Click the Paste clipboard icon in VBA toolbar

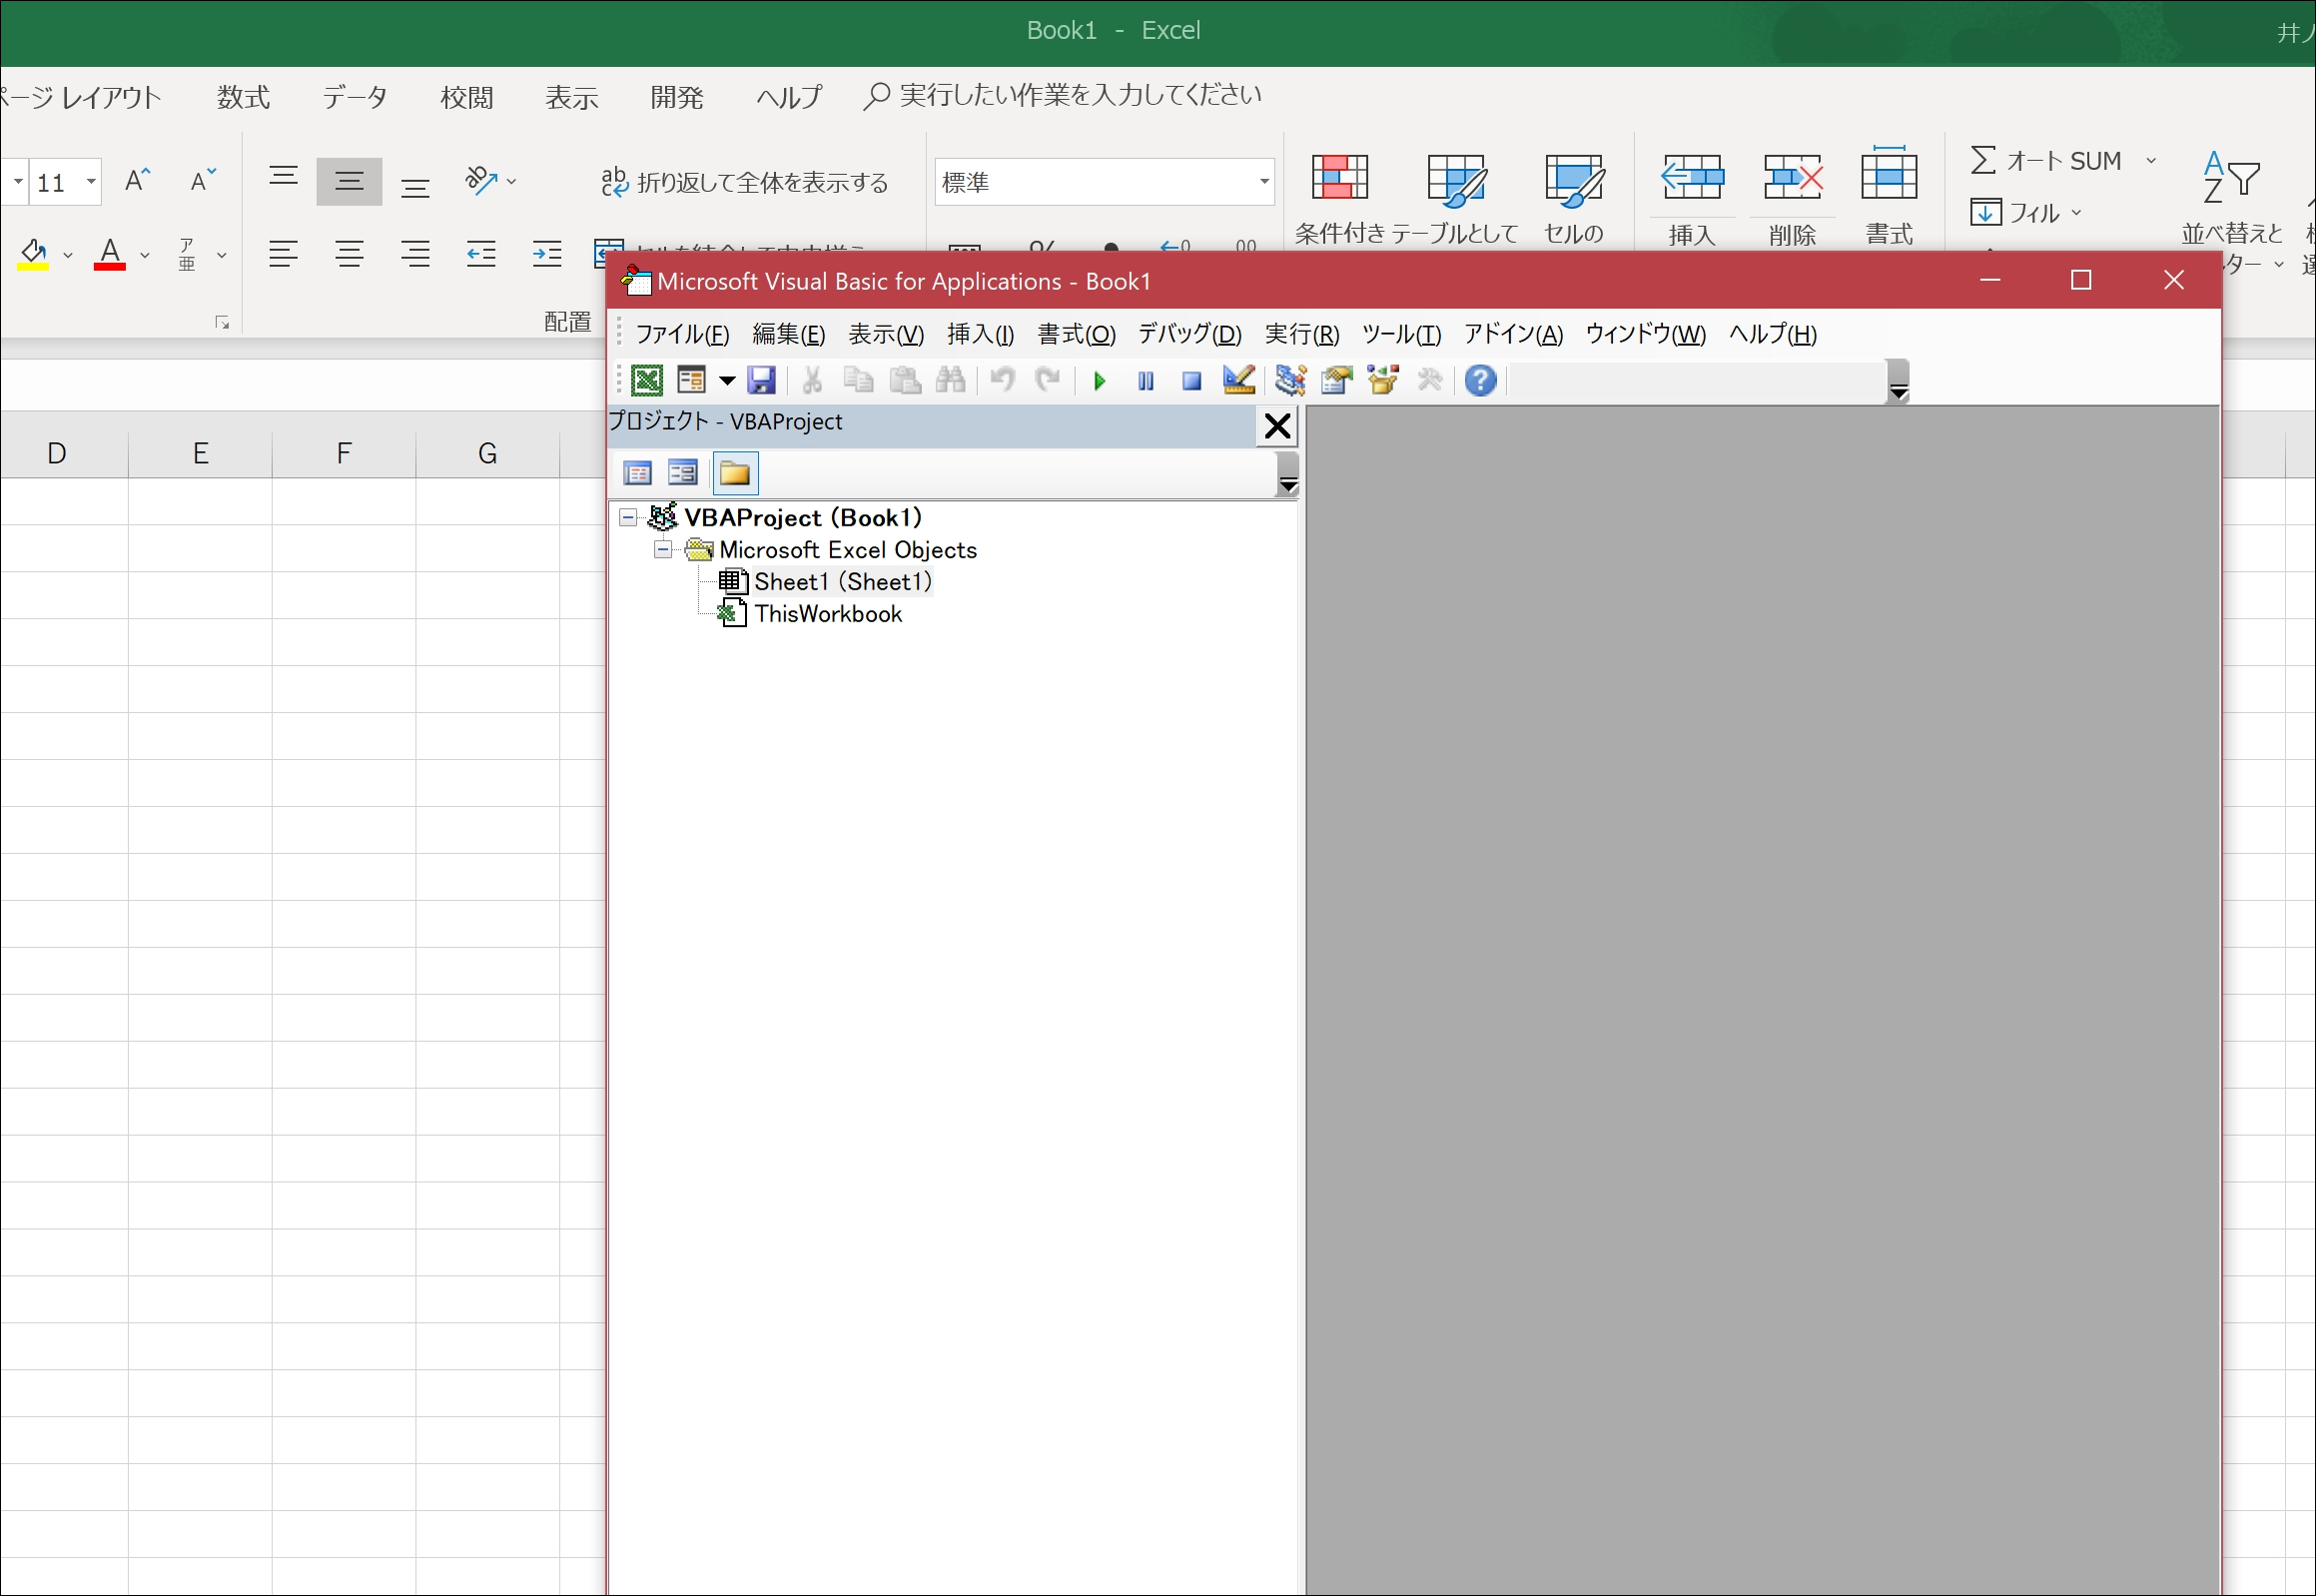905,380
